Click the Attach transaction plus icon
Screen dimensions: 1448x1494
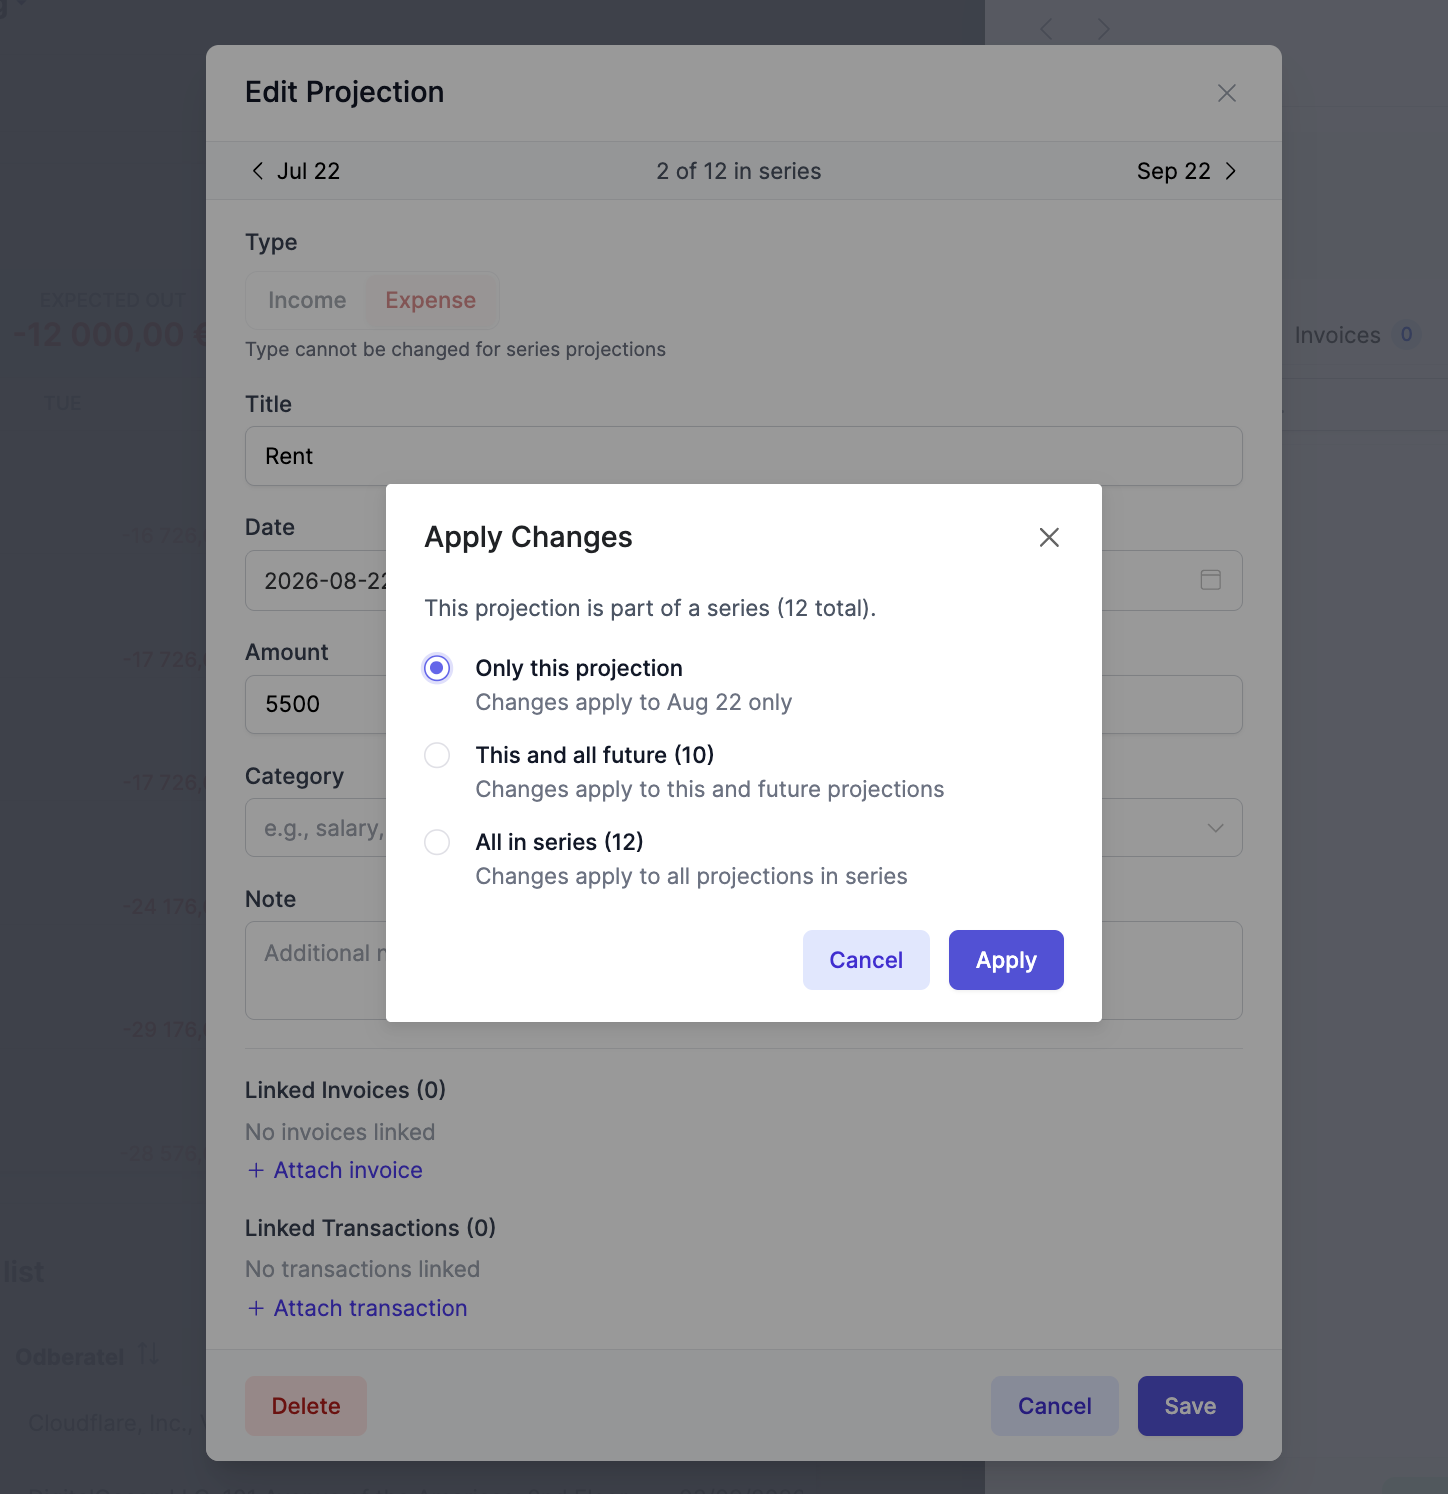pyautogui.click(x=256, y=1307)
